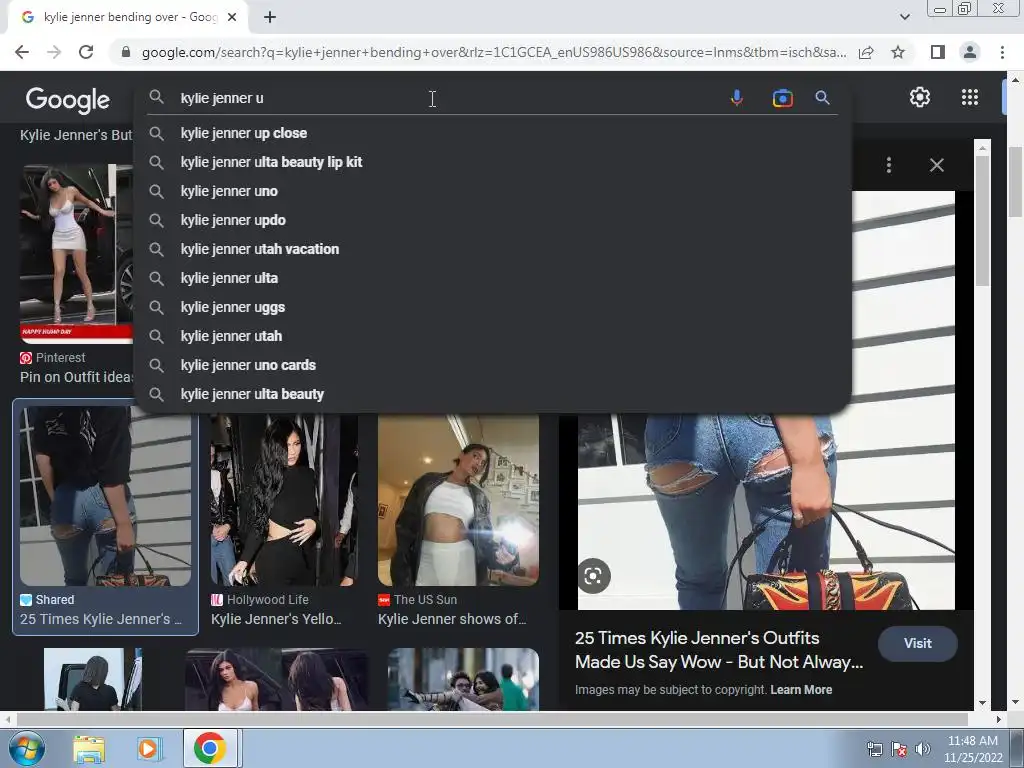Go to the Google logo homepage

[x=68, y=100]
